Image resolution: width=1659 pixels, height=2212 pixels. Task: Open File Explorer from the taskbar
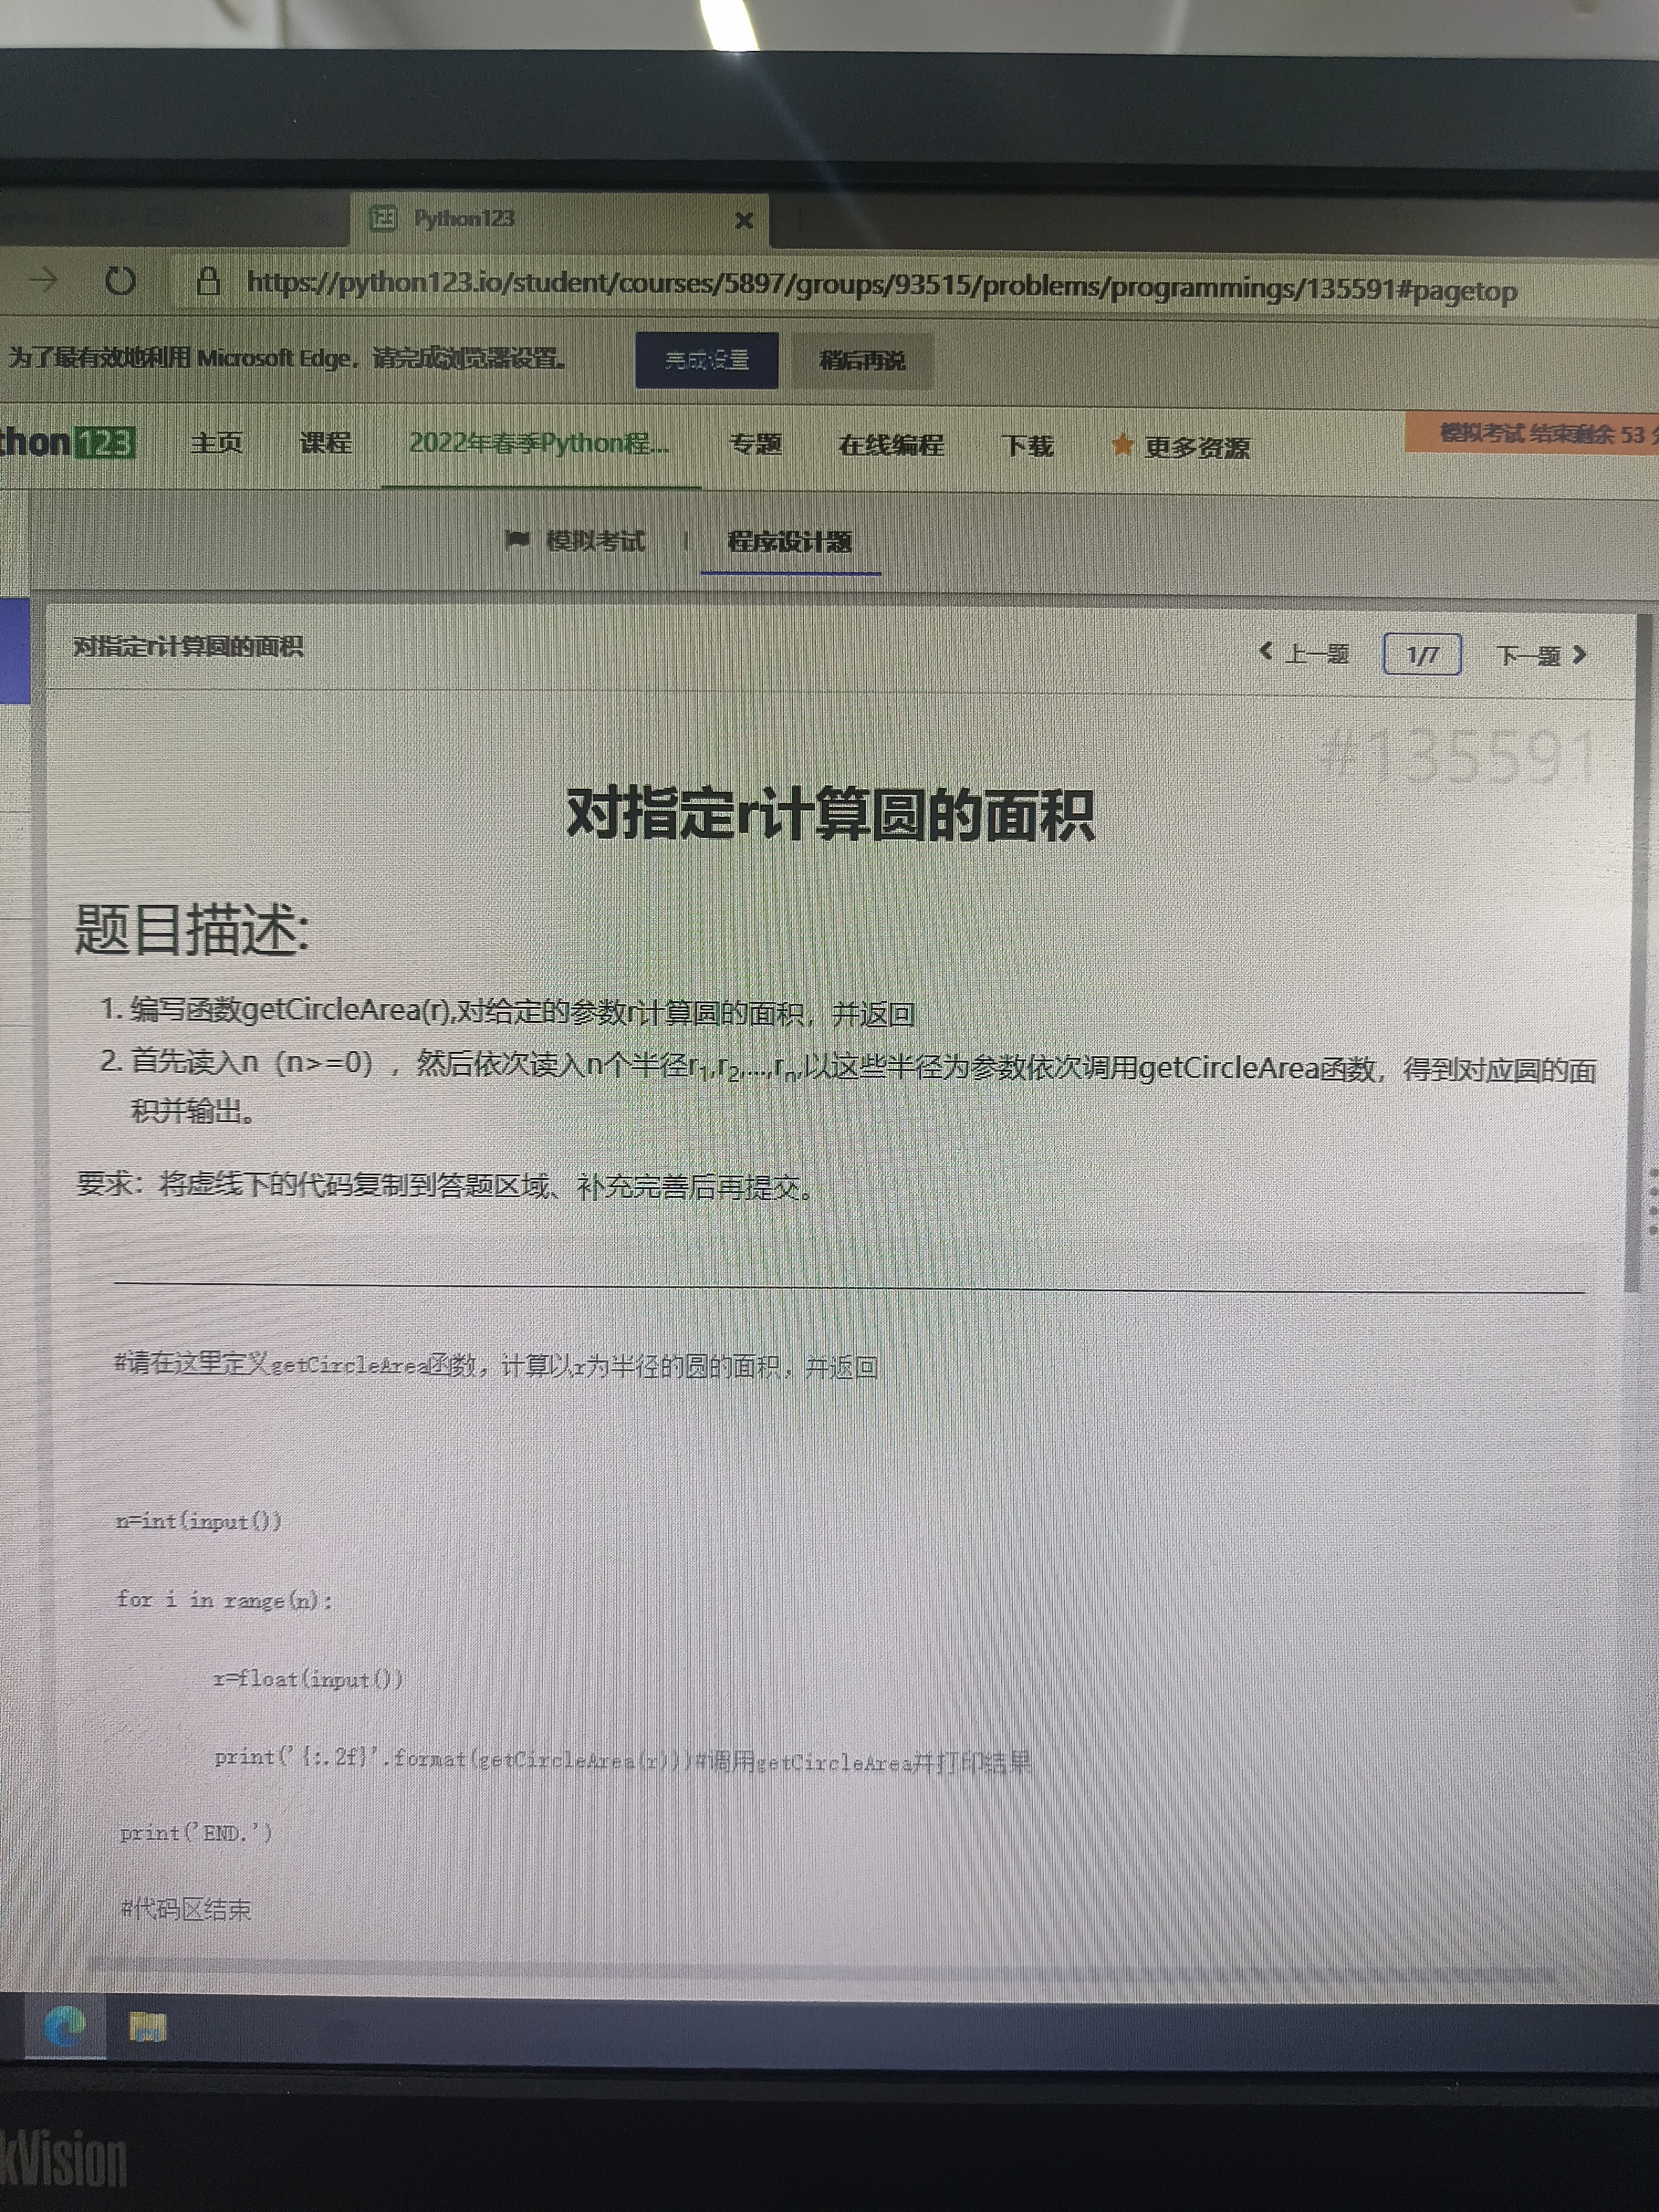(x=147, y=2027)
